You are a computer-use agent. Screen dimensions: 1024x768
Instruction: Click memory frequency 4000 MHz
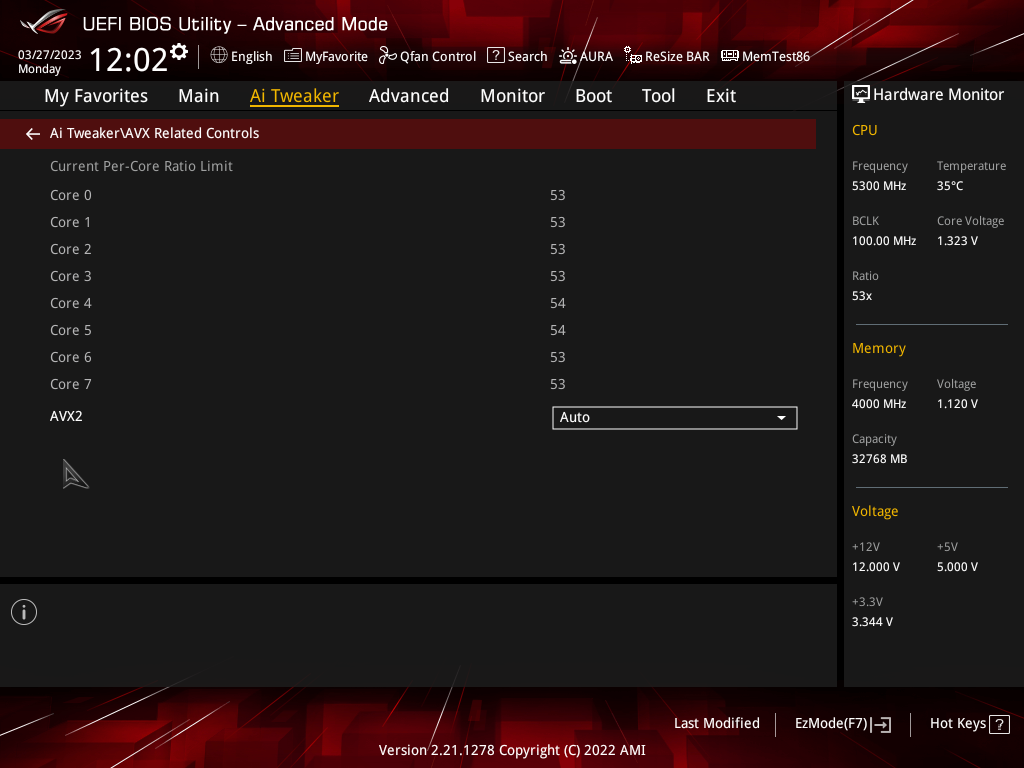tap(879, 404)
